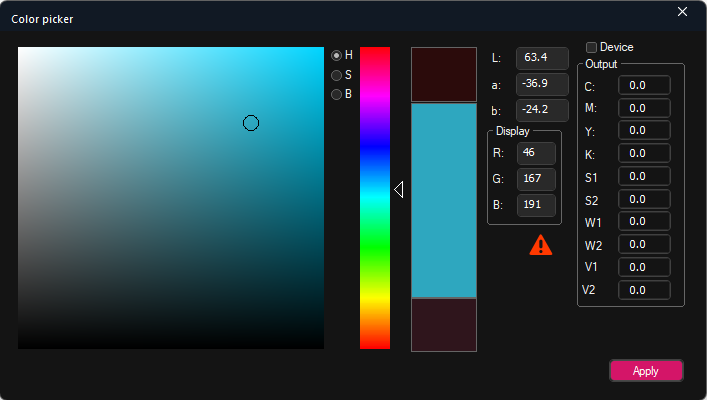Click the large teal preview swatch
This screenshot has width=707, height=400.
click(444, 200)
